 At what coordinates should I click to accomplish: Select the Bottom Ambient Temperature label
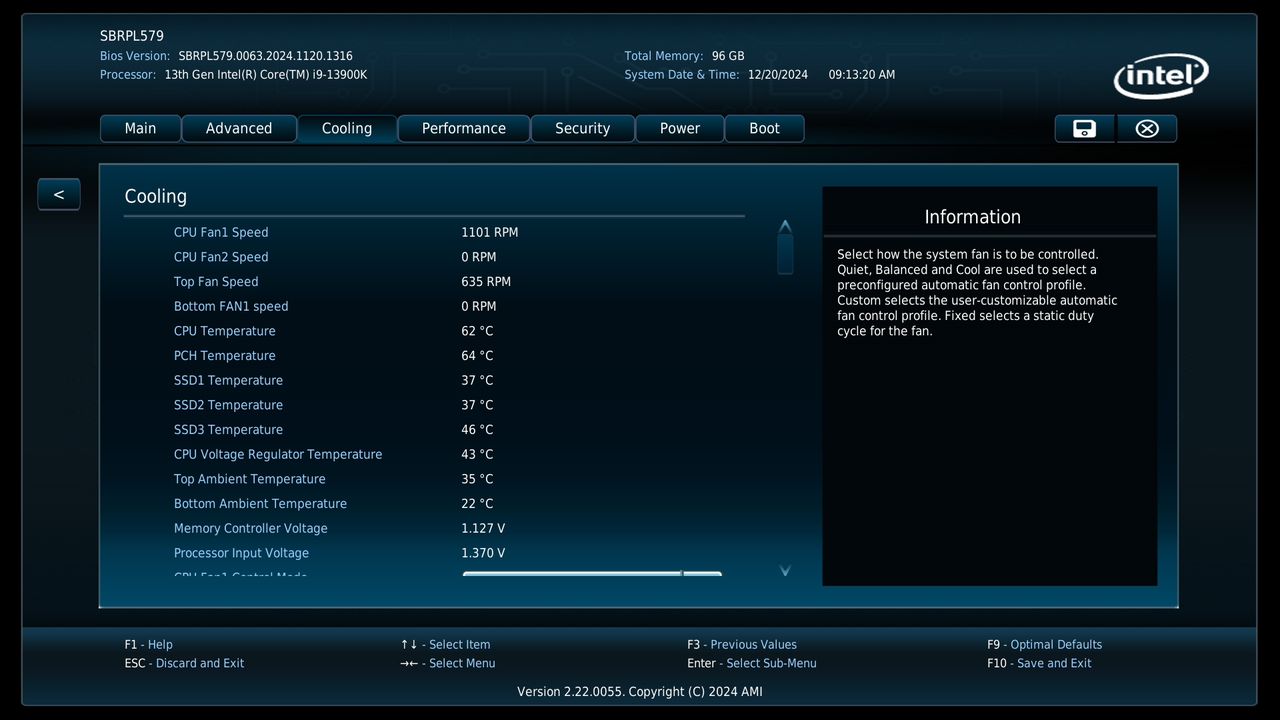tap(260, 504)
